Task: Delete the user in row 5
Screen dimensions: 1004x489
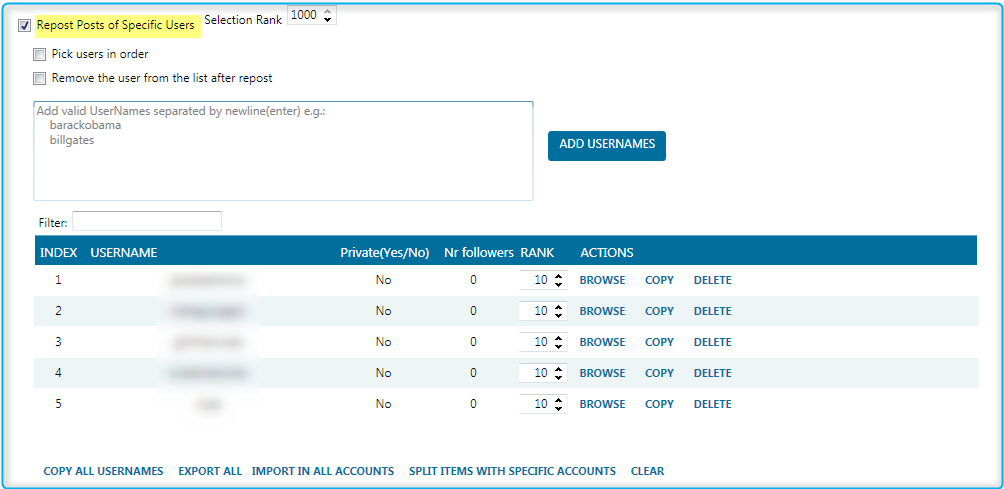Action: pos(712,404)
